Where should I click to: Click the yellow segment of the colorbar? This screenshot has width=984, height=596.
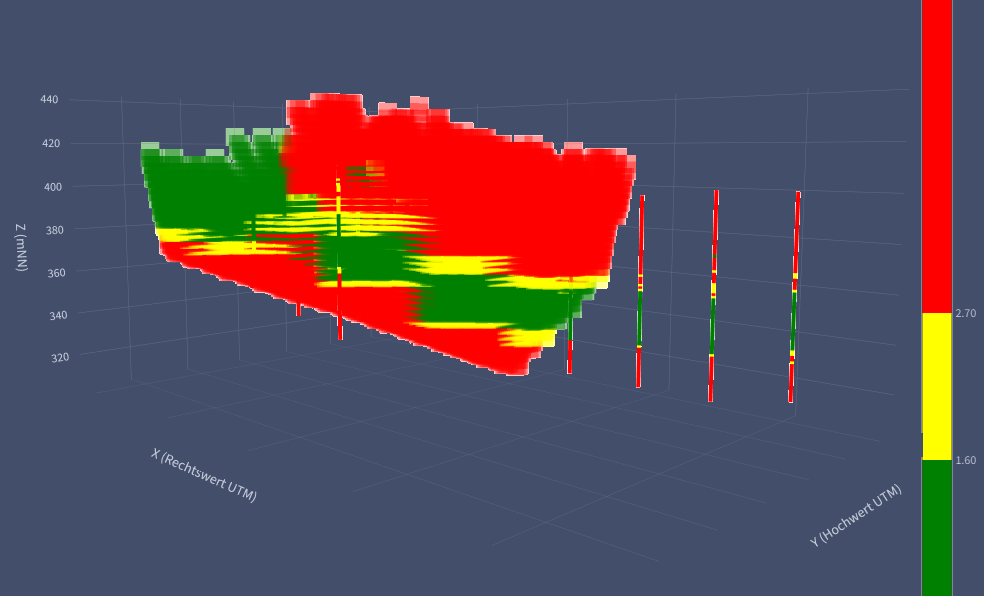(x=937, y=386)
